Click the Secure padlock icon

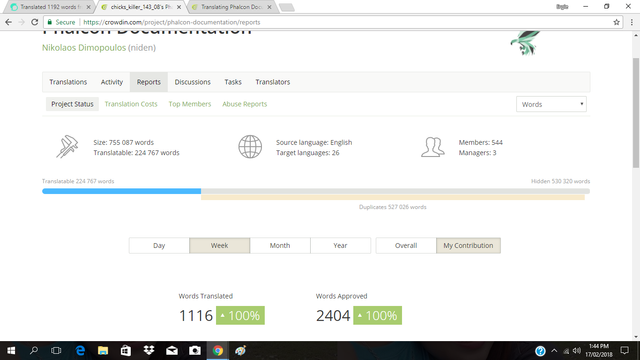(50, 22)
